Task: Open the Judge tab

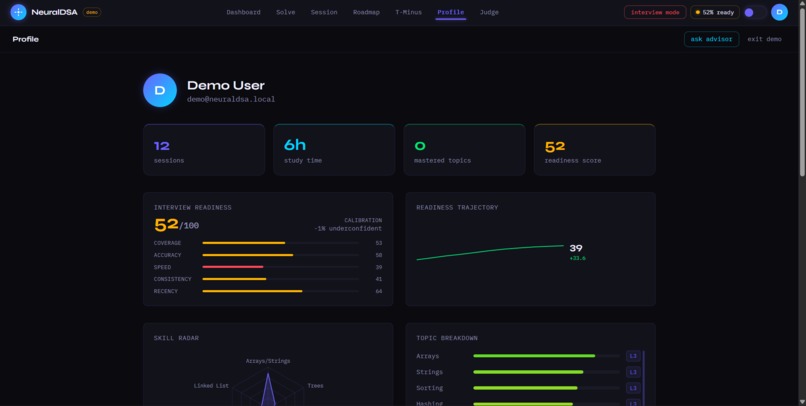Action: pos(489,12)
